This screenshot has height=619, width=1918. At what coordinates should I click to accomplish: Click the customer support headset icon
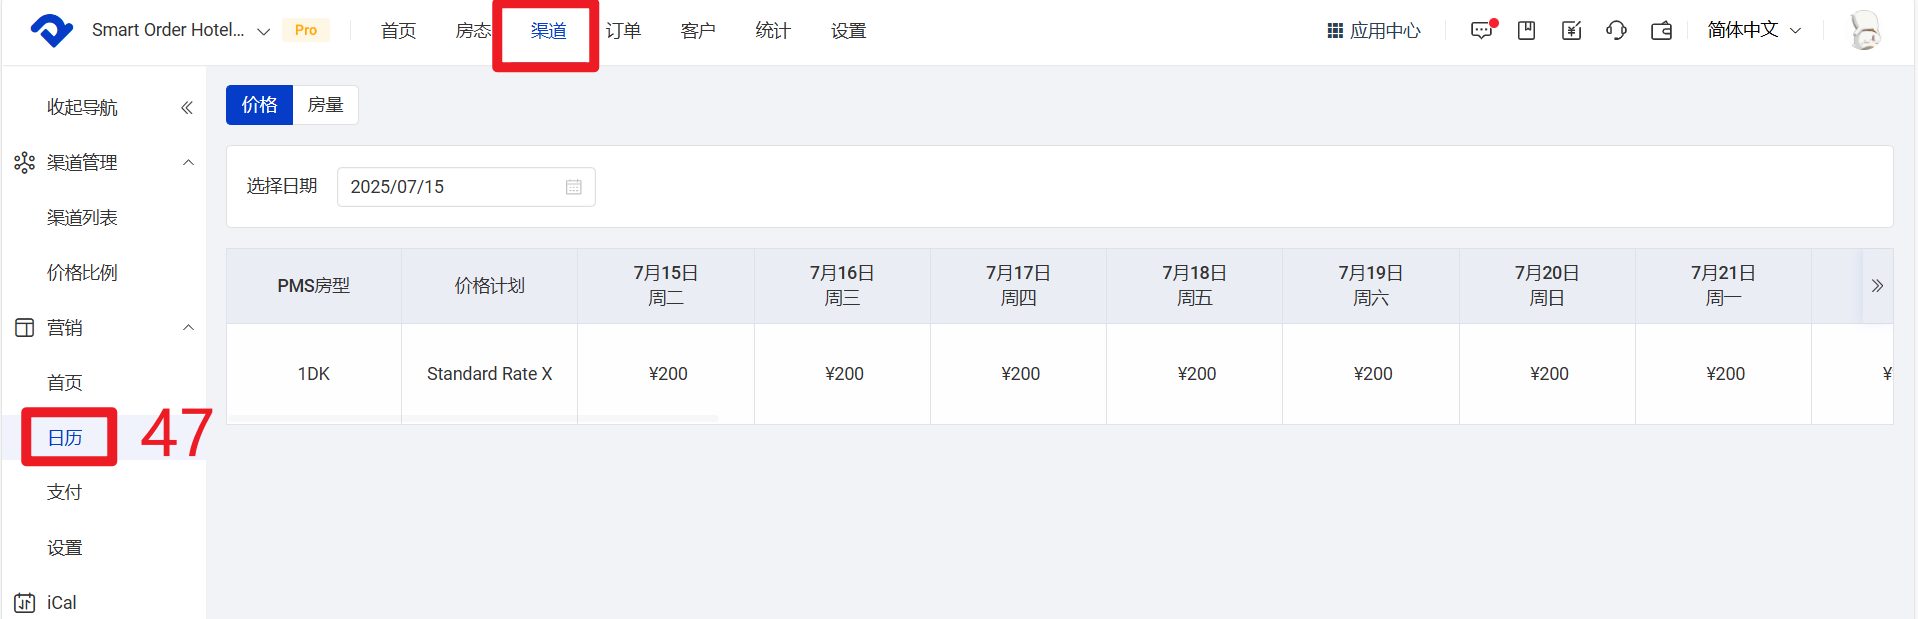click(1616, 31)
